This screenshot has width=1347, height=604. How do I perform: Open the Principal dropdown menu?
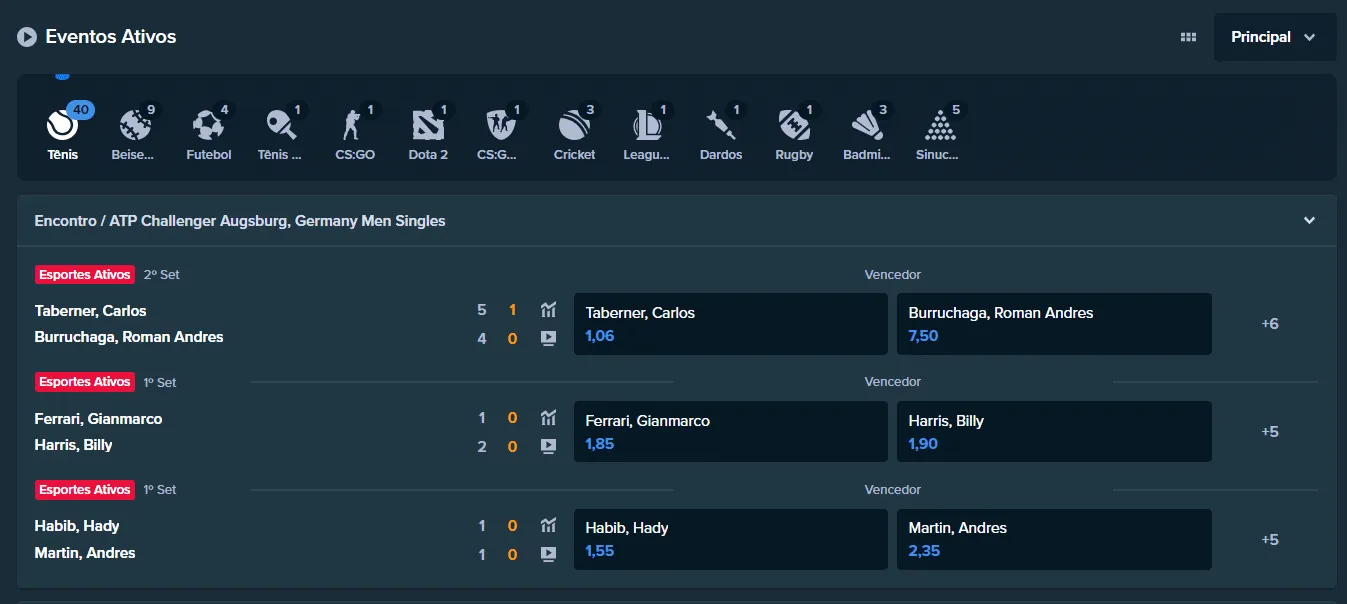pos(1274,37)
